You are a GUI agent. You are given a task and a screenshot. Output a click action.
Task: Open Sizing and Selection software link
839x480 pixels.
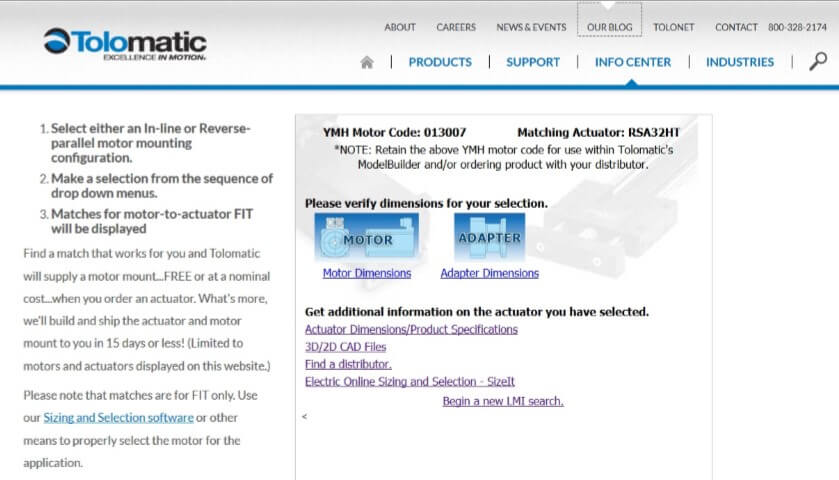[x=118, y=417]
